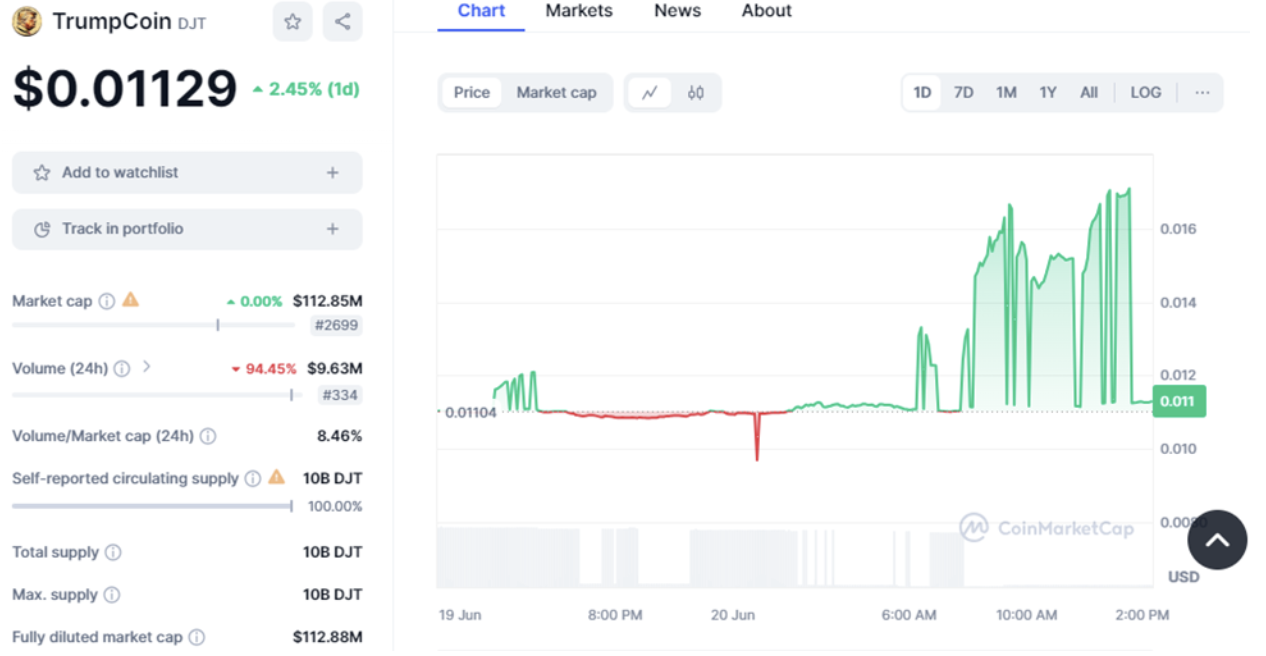Click Add to watchlist button

[187, 173]
